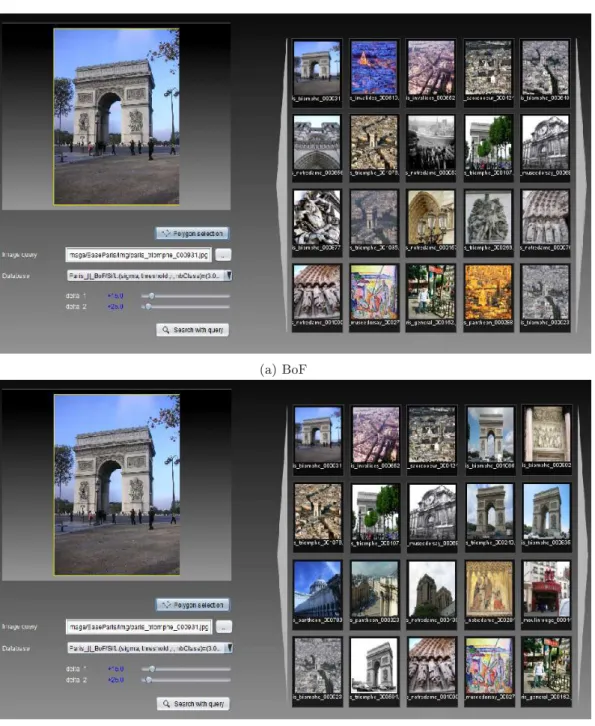595x726 pixels.
Task: Click the query image preview in the second window
Action: point(117,485)
